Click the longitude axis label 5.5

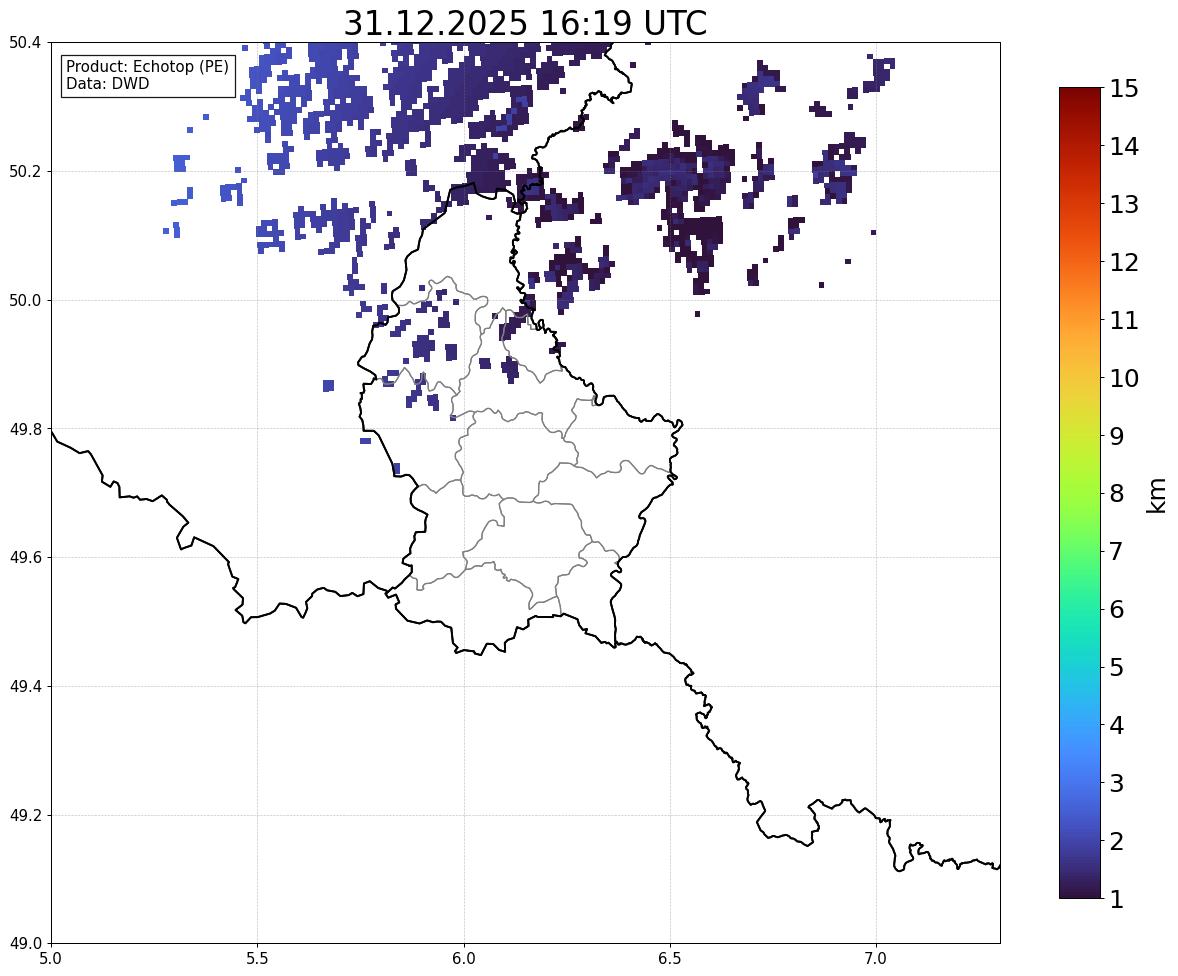258,959
